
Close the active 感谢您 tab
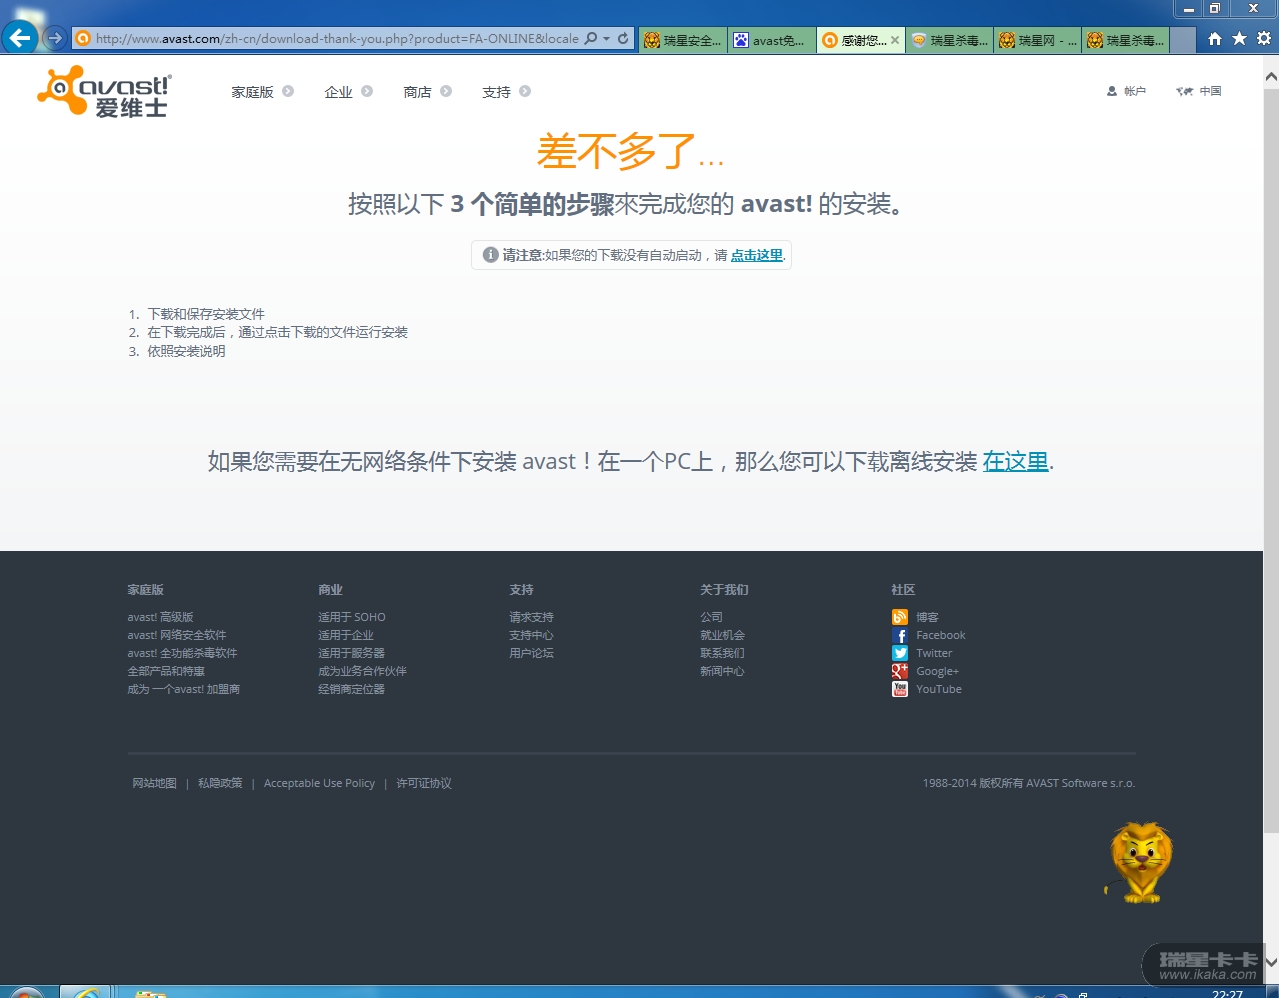tap(895, 40)
